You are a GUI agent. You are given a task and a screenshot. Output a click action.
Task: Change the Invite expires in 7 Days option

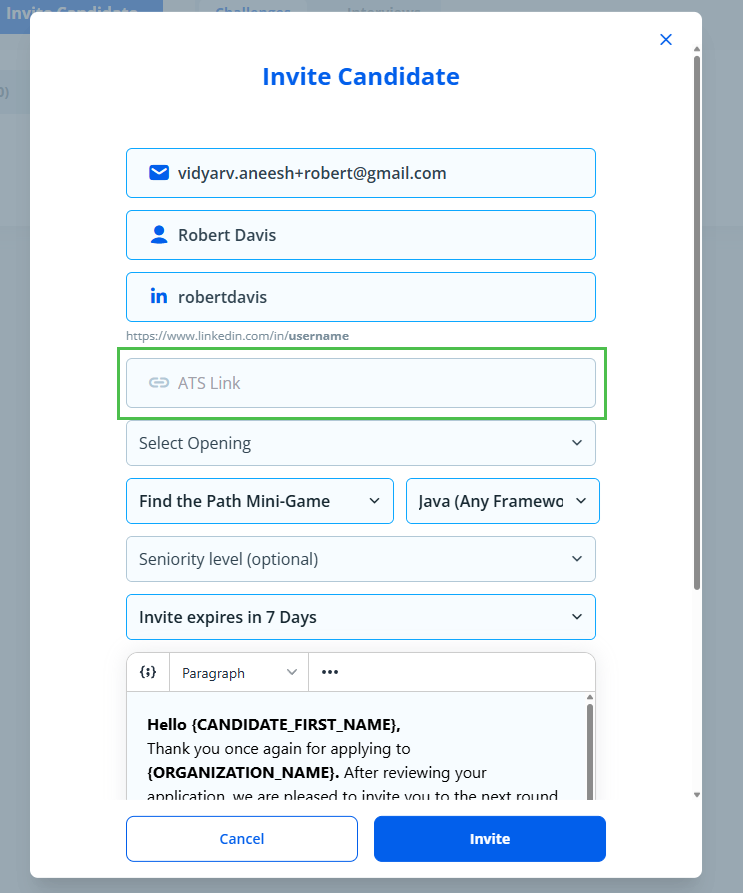pyautogui.click(x=360, y=617)
